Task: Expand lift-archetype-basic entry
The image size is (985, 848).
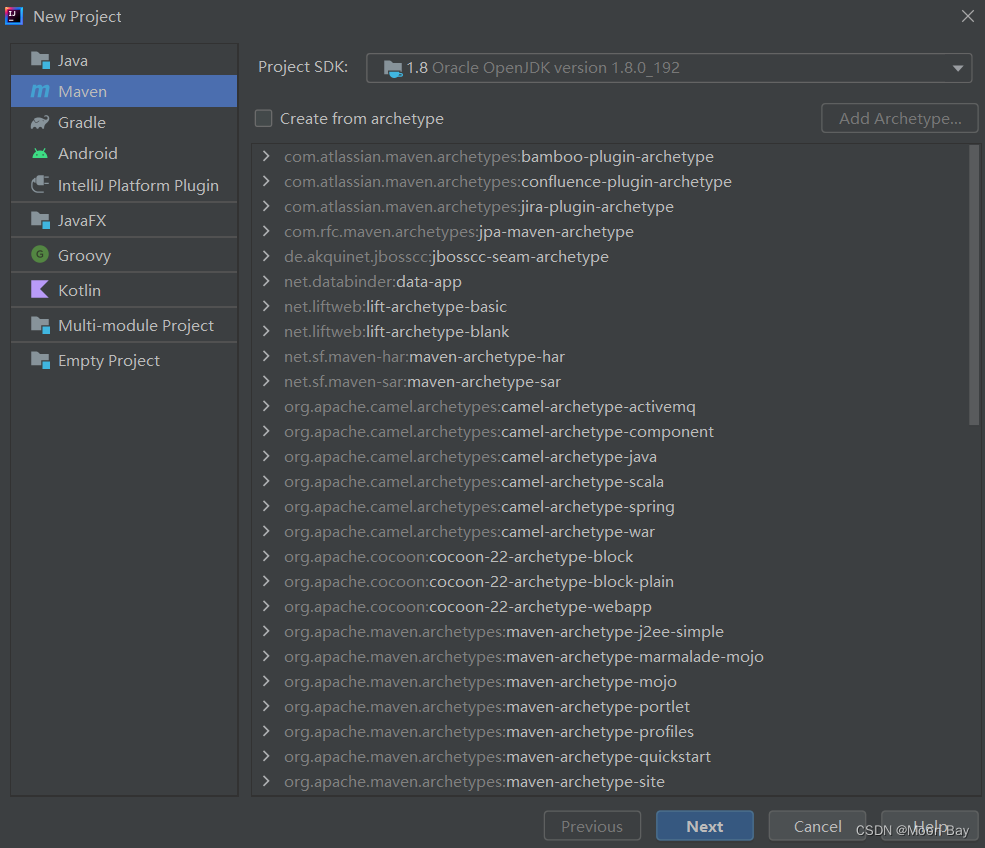Action: coord(266,307)
